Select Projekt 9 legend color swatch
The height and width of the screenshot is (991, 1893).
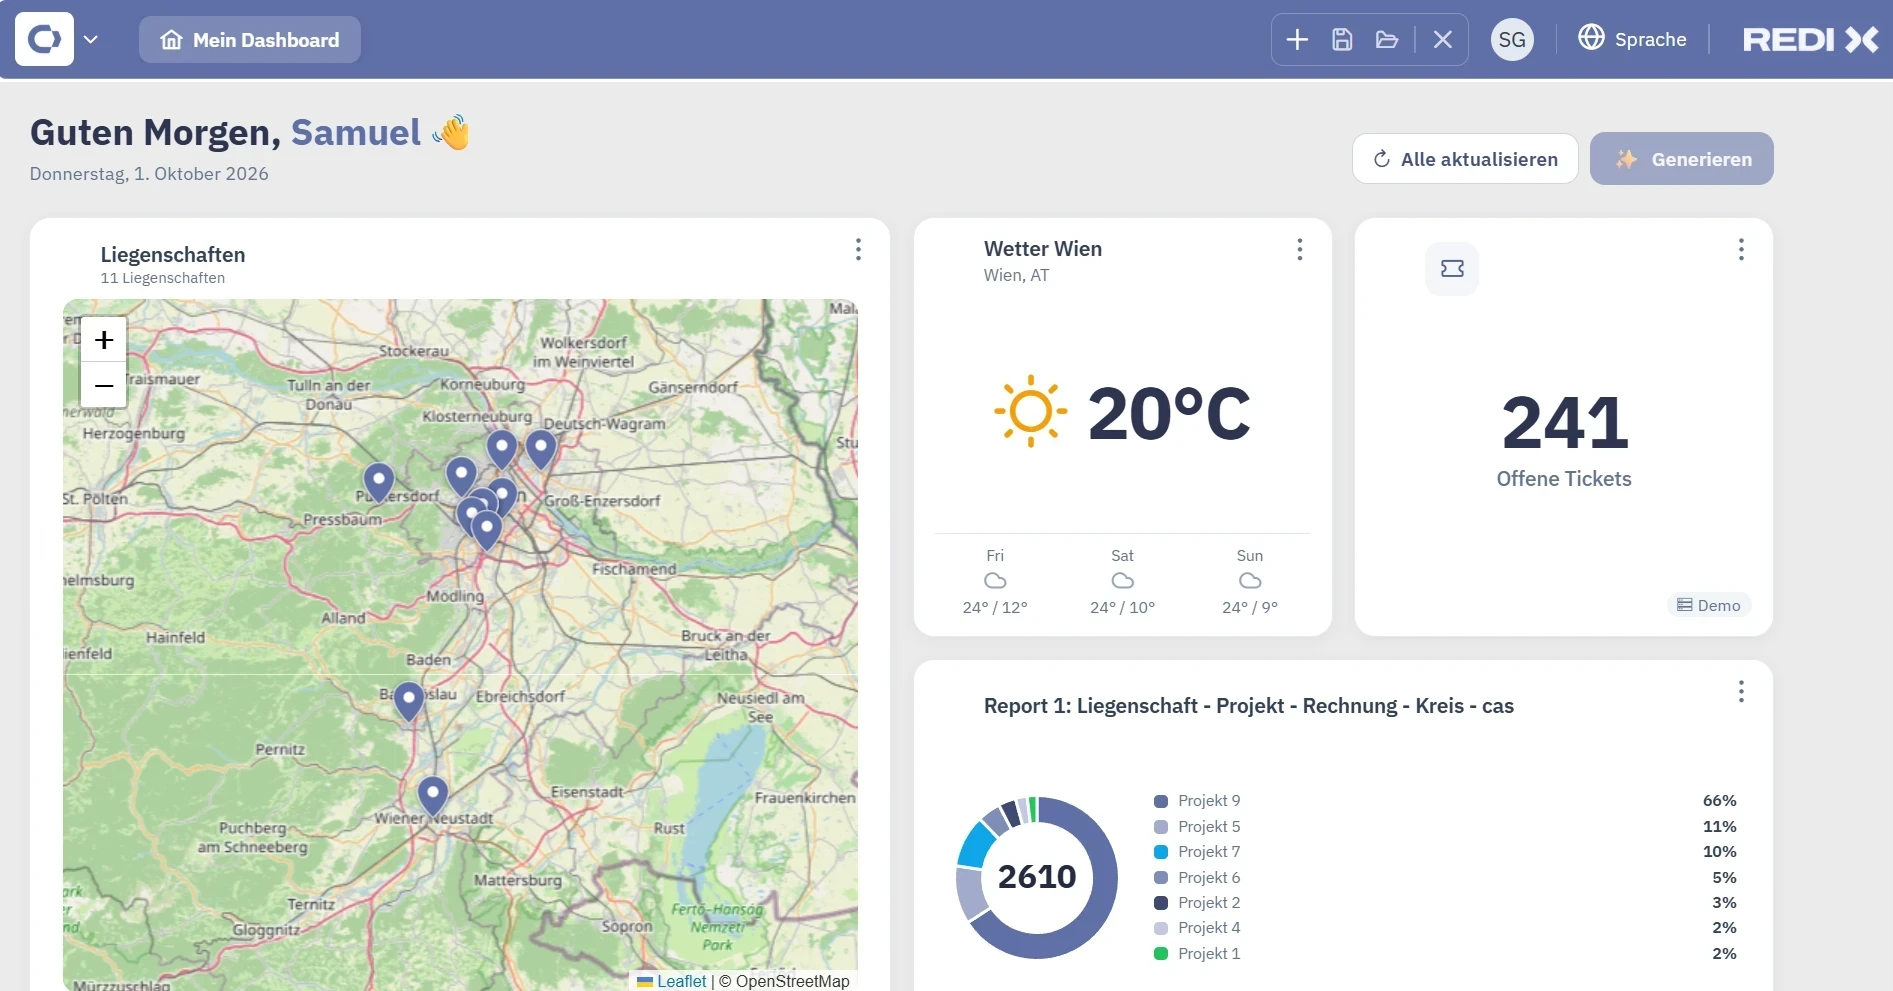[1161, 801]
